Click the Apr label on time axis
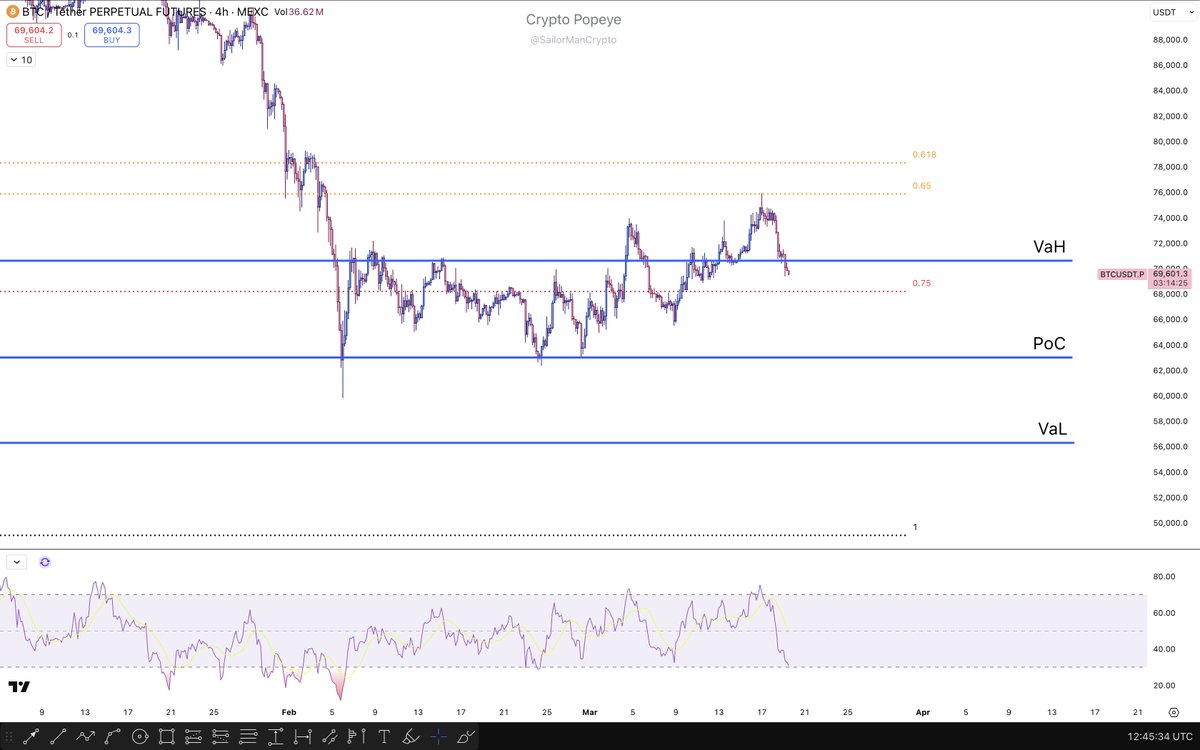Screen dimensions: 1200x750 (922, 712)
